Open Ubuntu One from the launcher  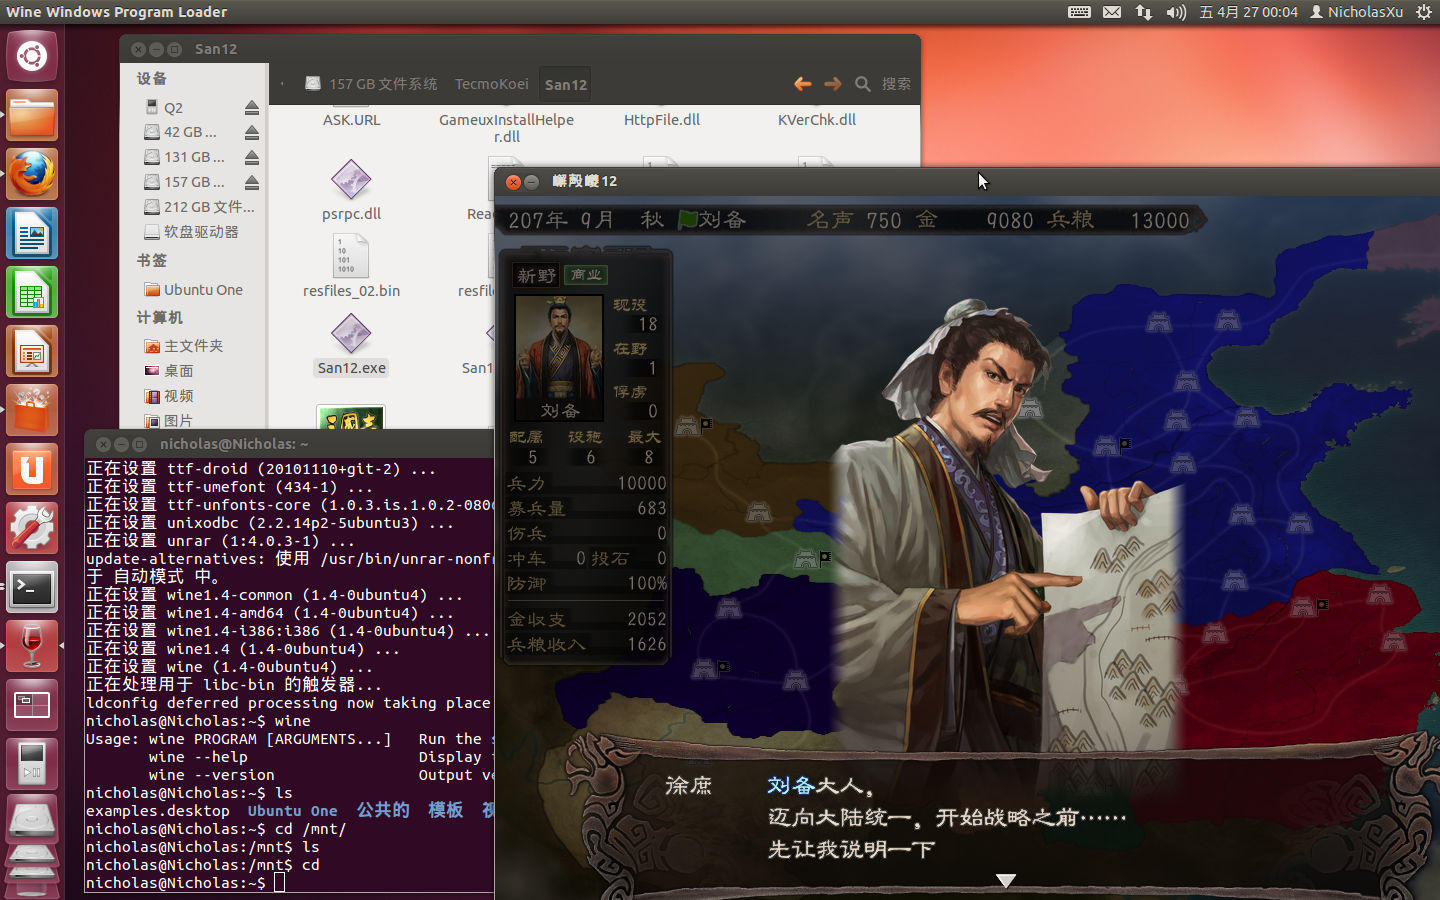point(32,470)
